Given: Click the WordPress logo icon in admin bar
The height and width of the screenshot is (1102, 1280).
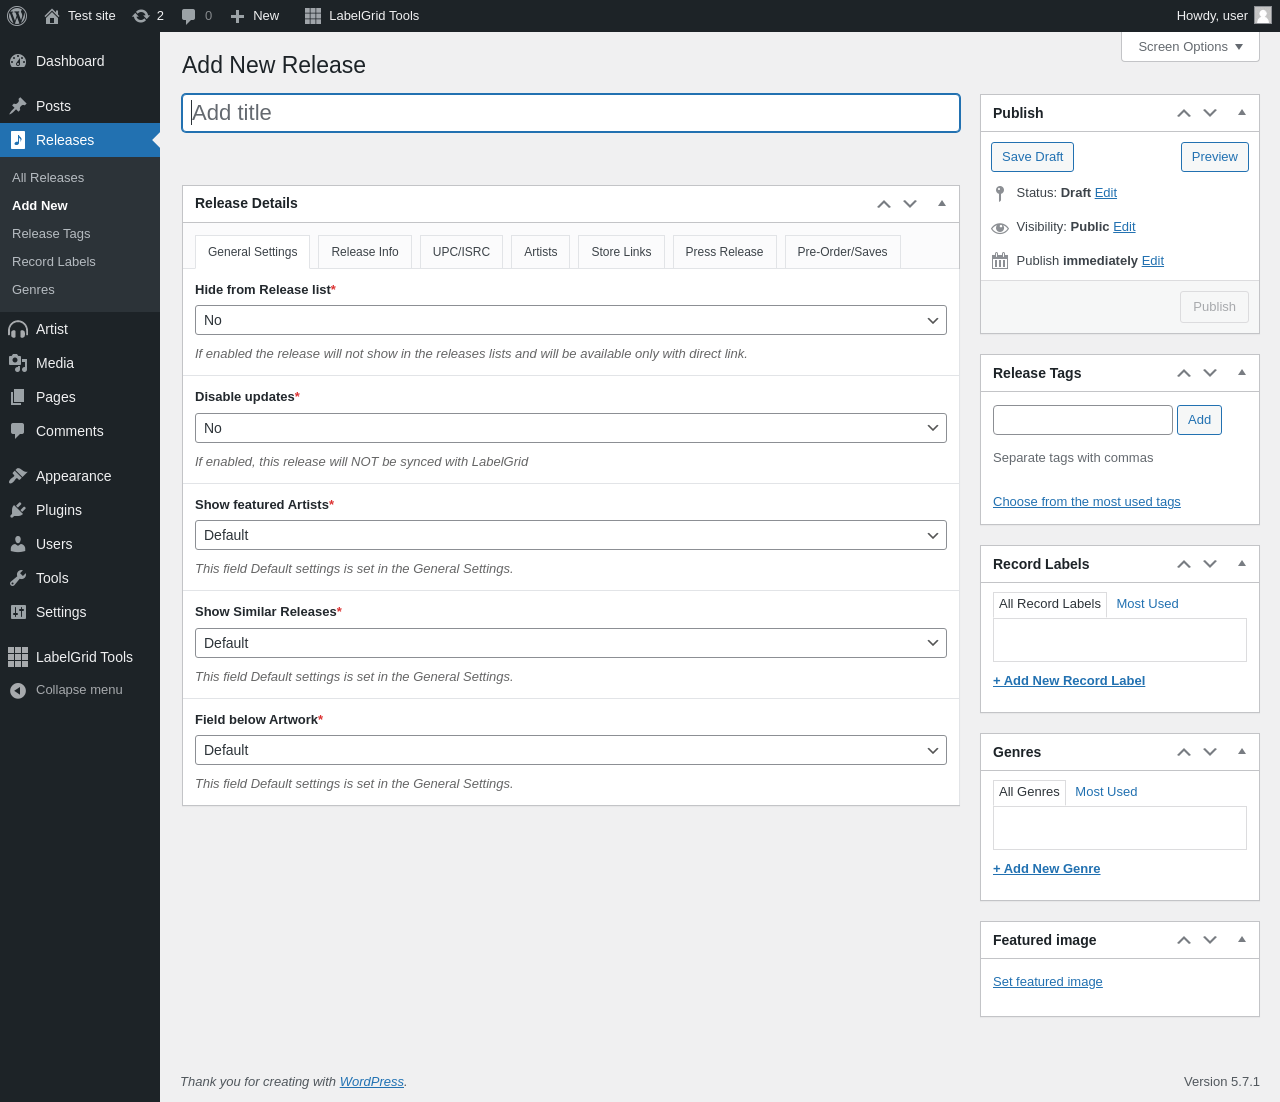Looking at the screenshot, I should click(17, 16).
